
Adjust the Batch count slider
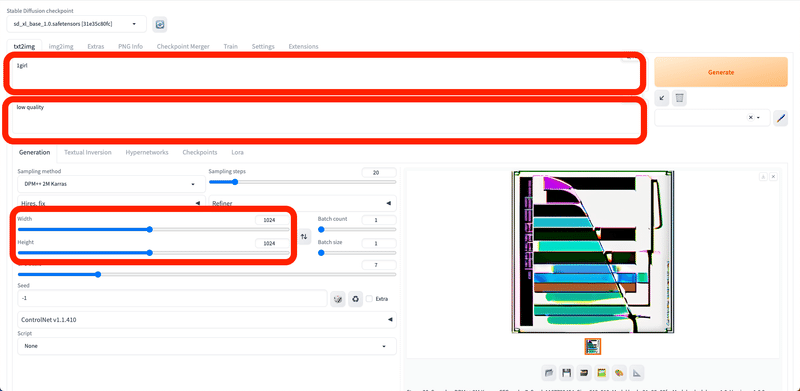click(x=357, y=230)
